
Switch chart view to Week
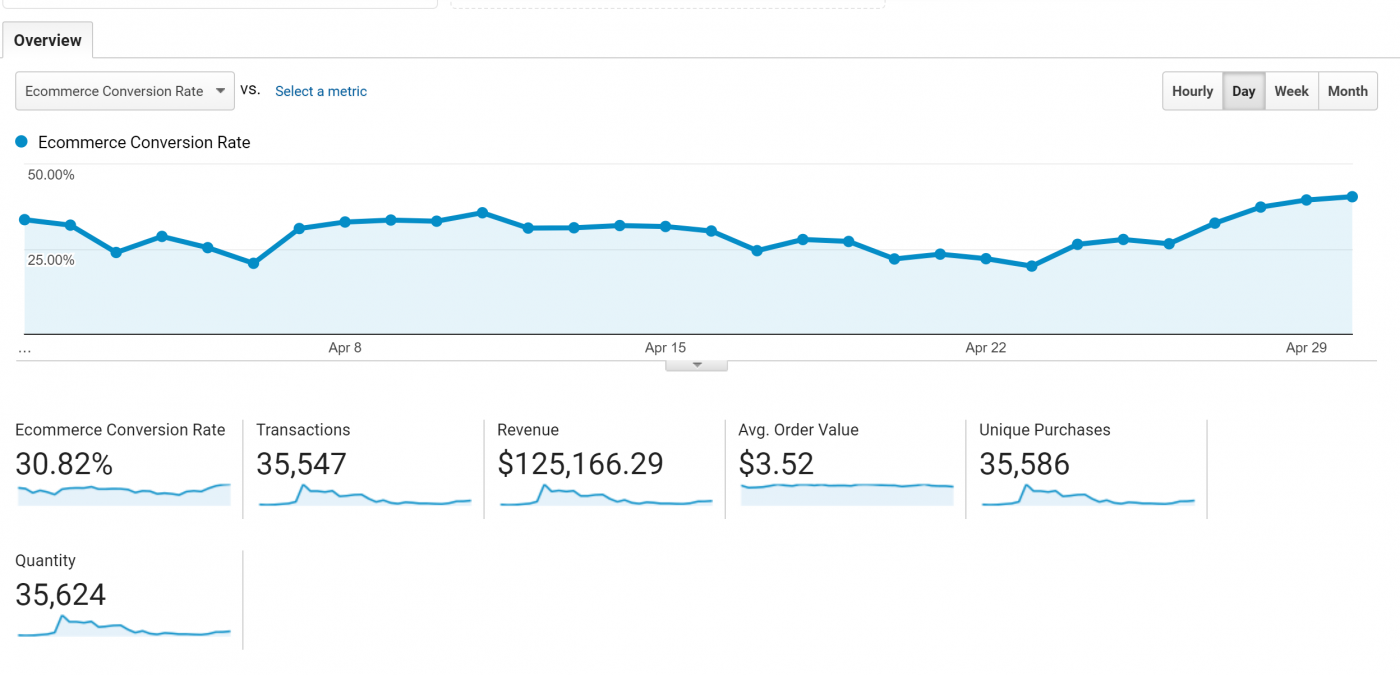1291,91
